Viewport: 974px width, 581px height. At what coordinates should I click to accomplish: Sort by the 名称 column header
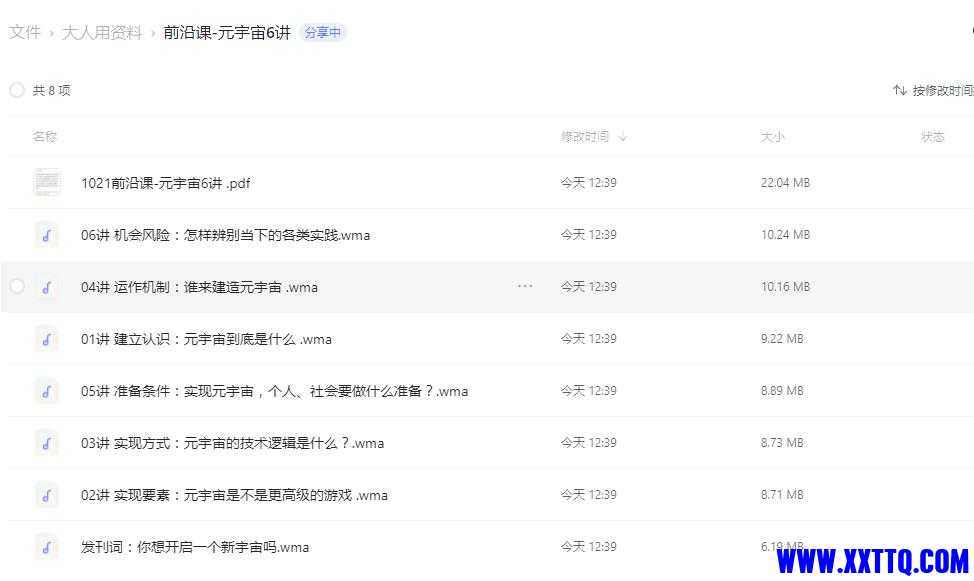(x=45, y=137)
